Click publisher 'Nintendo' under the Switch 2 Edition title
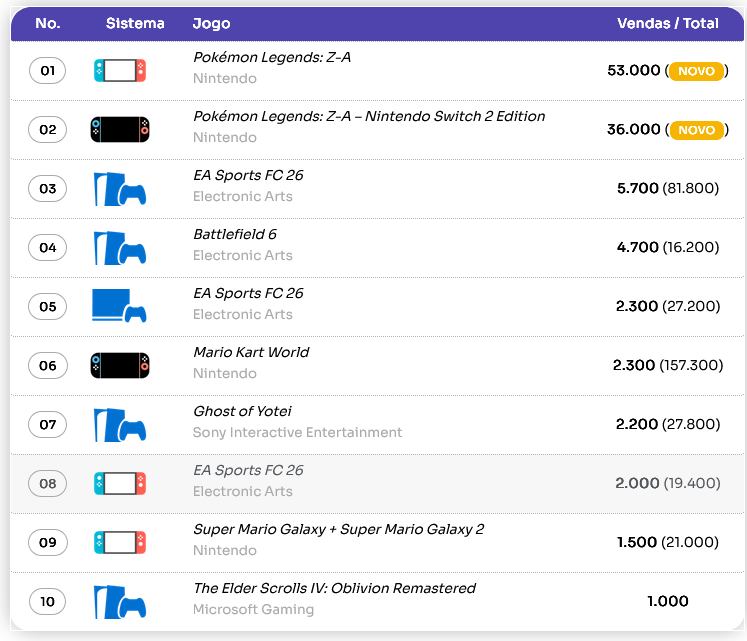 pyautogui.click(x=225, y=137)
